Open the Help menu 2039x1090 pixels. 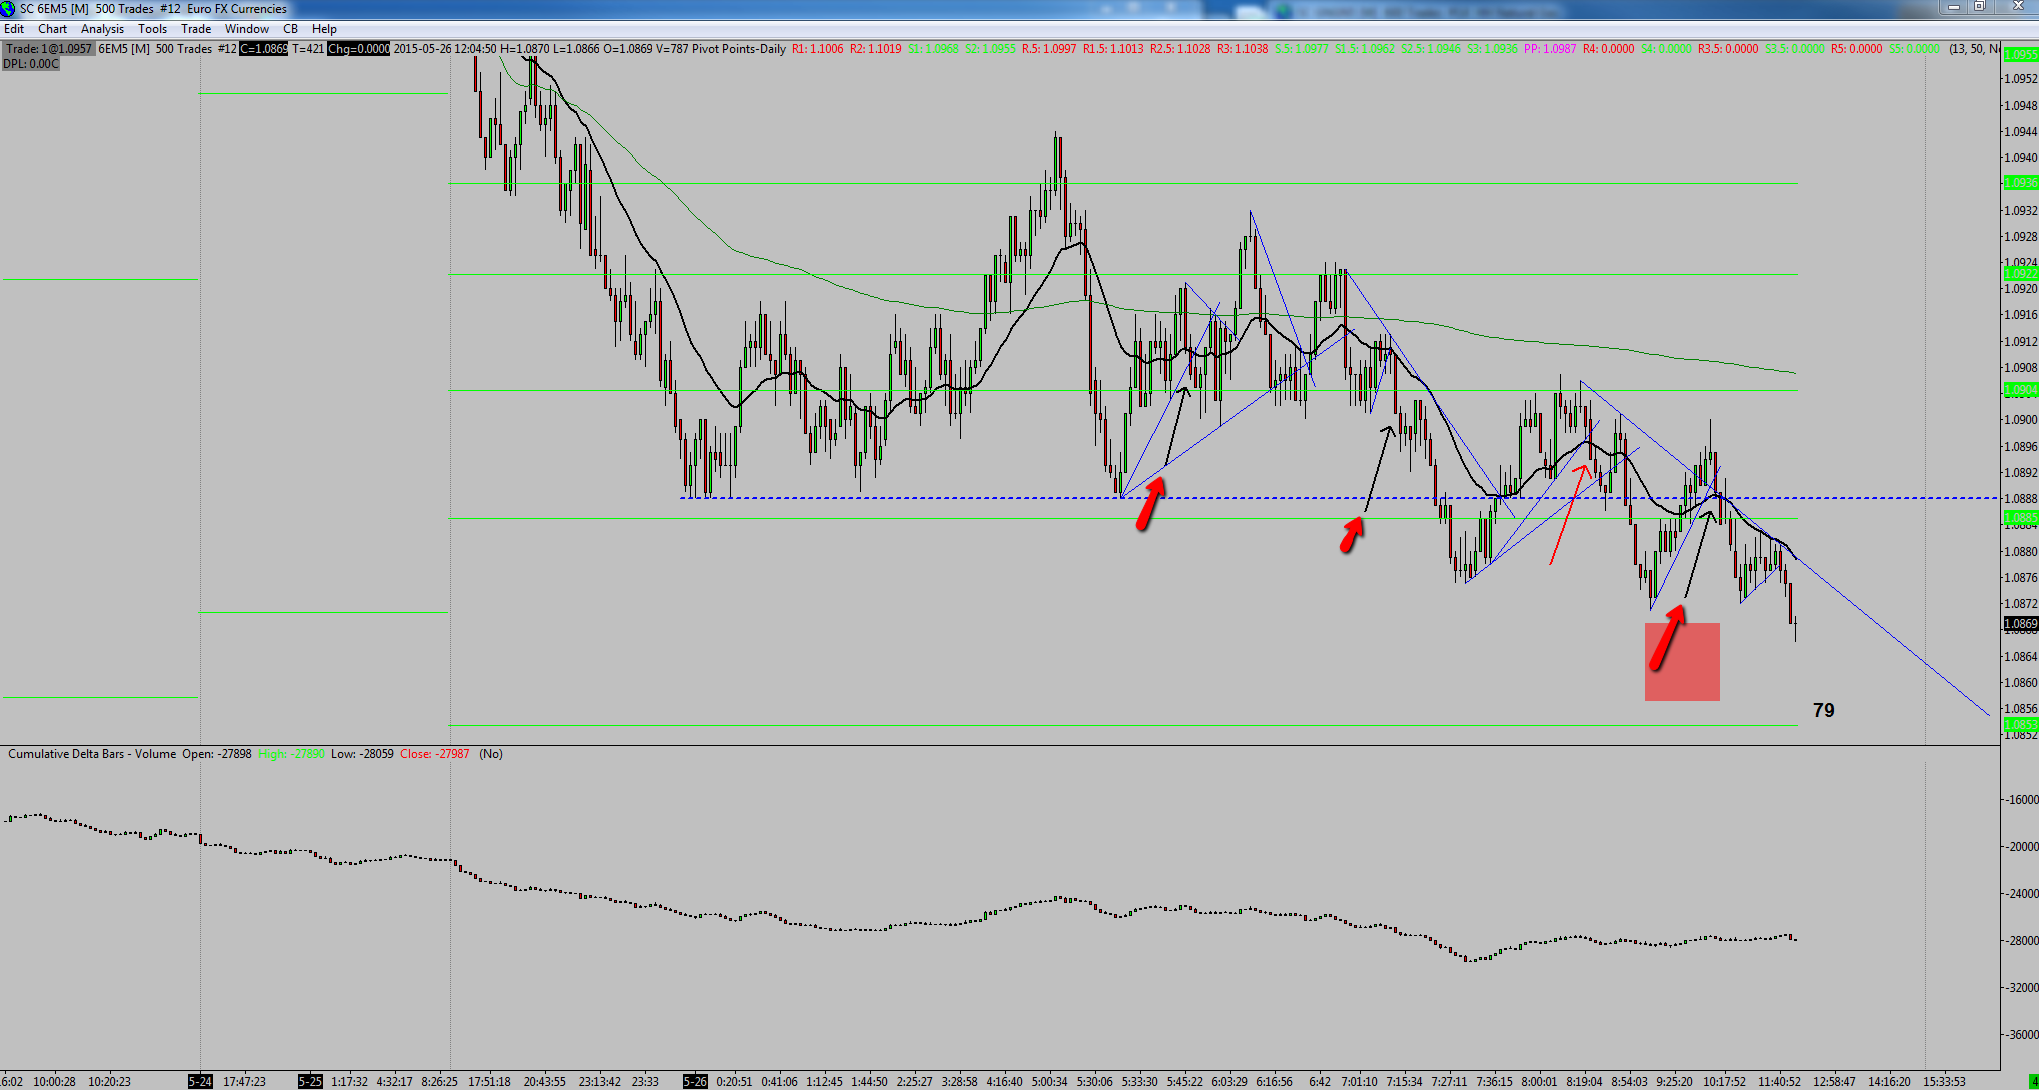coord(324,29)
